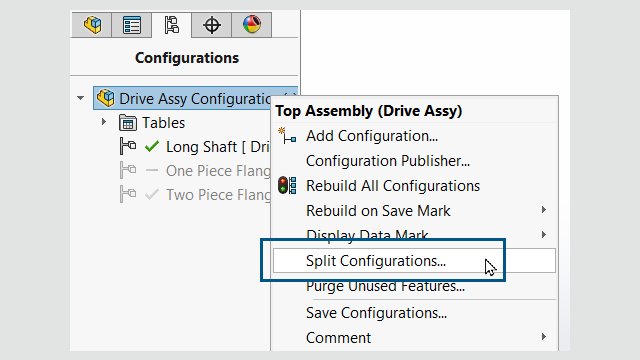Open the DimXpertManager crosshair tab
Viewport: 640px width, 360px height.
click(x=211, y=25)
